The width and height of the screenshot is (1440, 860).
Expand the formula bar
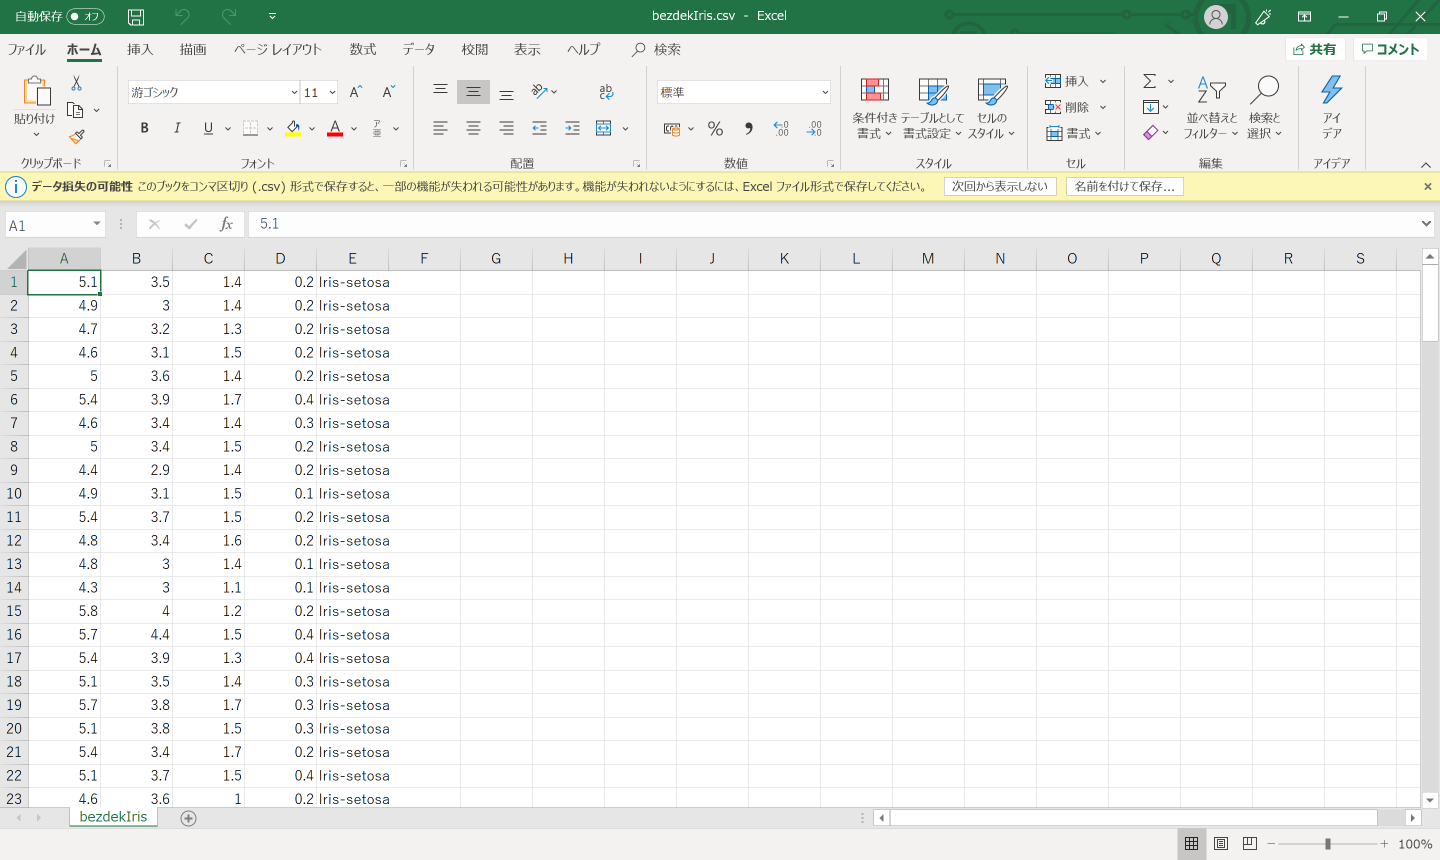coord(1426,224)
